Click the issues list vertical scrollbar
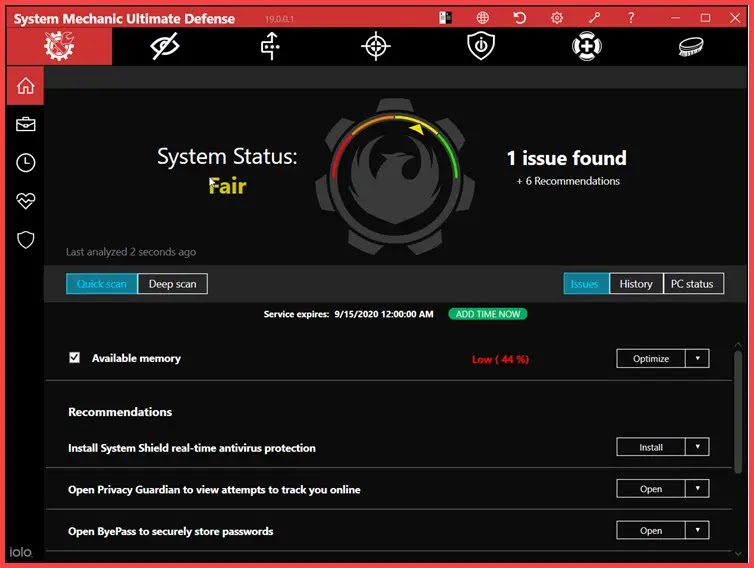The height and width of the screenshot is (568, 754). pos(738,412)
